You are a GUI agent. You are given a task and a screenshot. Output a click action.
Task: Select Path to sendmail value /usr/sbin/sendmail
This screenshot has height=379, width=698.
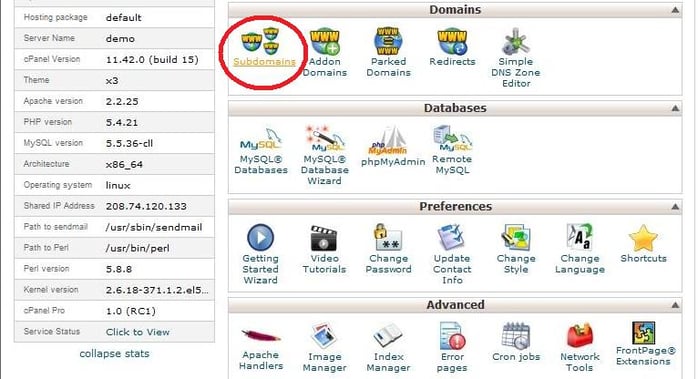click(x=154, y=228)
